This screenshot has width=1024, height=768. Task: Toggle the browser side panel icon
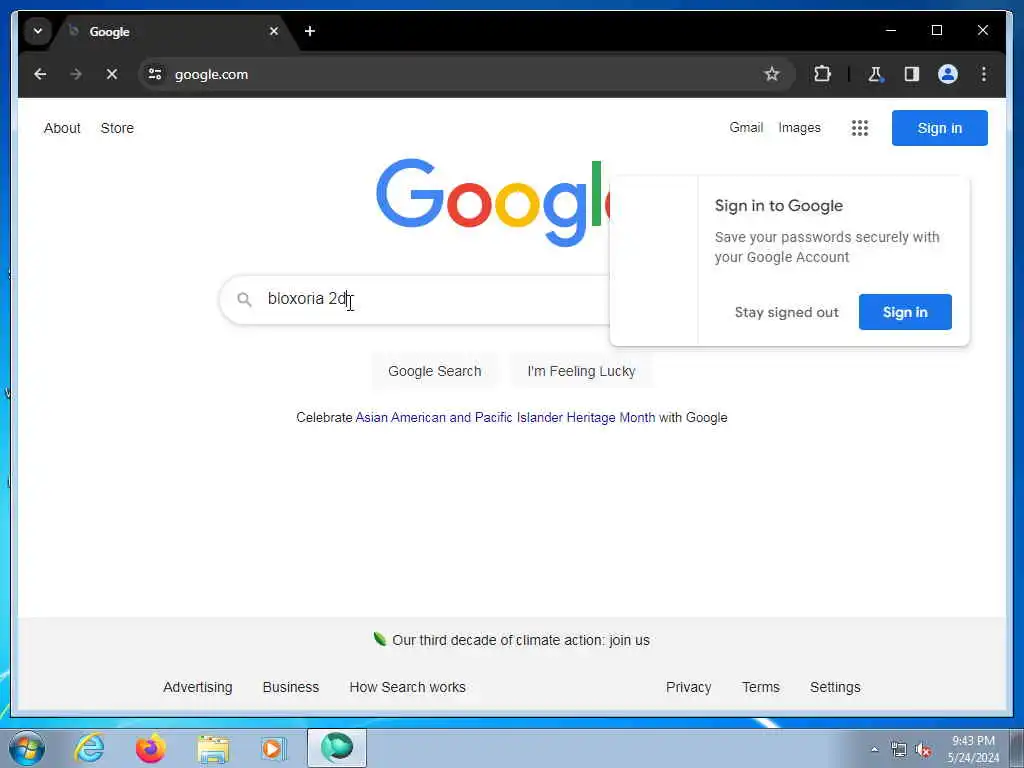pyautogui.click(x=912, y=74)
